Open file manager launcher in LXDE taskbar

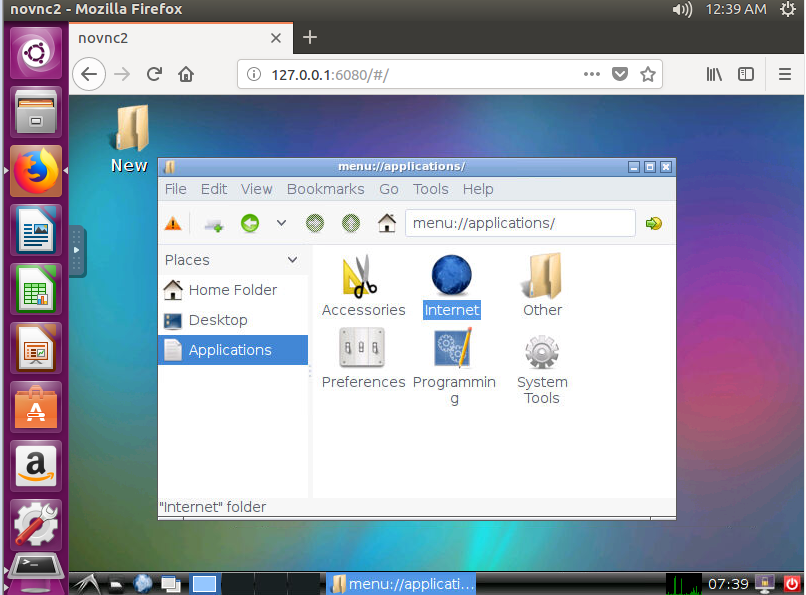[116, 584]
